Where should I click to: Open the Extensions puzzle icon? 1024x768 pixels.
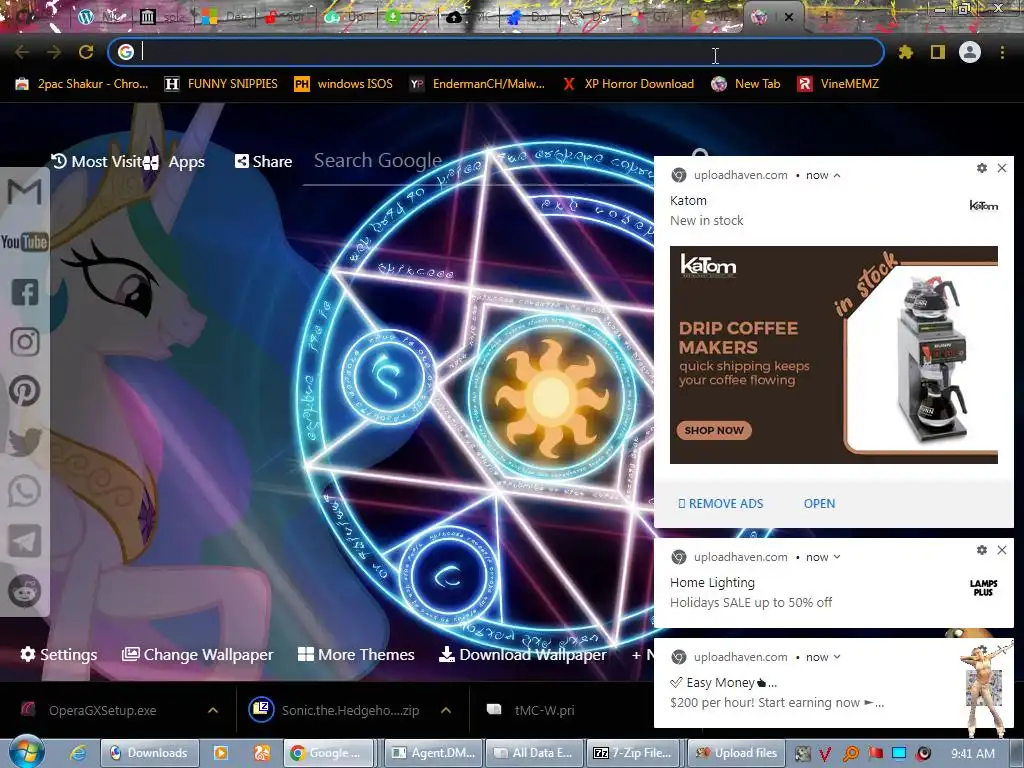click(x=906, y=52)
